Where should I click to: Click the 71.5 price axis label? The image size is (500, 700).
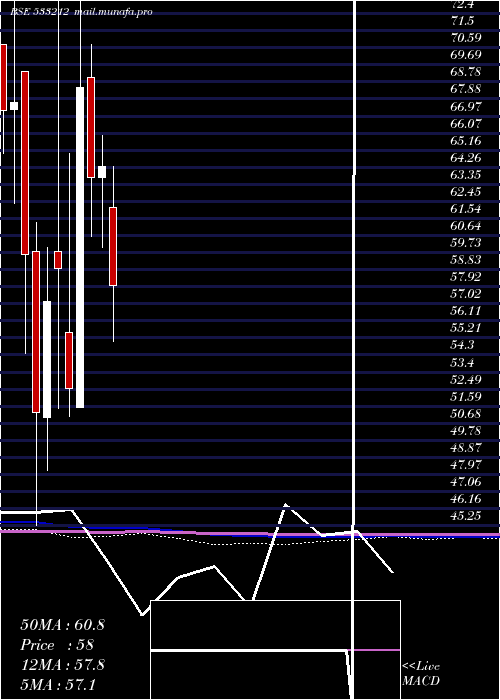(x=462, y=21)
